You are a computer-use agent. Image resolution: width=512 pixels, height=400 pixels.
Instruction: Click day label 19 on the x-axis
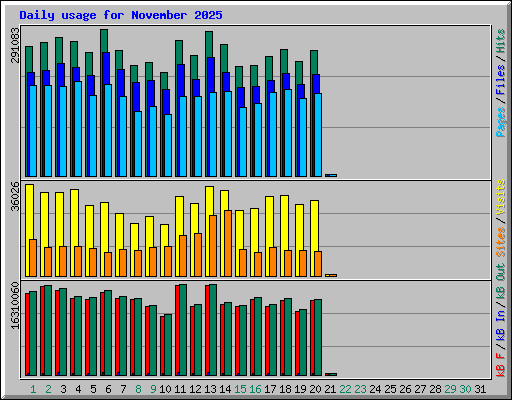(300, 389)
